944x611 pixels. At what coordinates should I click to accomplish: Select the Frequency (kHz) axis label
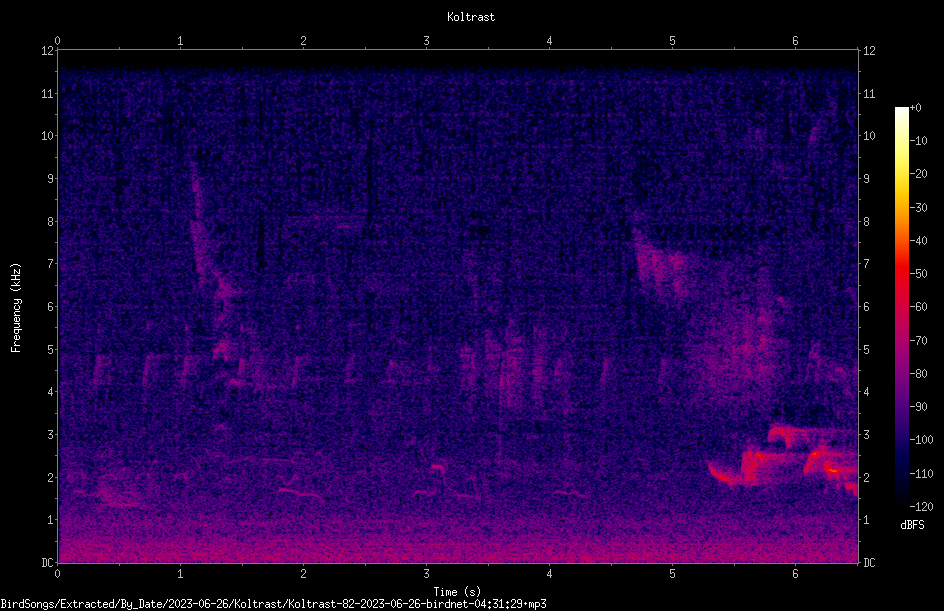pos(16,308)
